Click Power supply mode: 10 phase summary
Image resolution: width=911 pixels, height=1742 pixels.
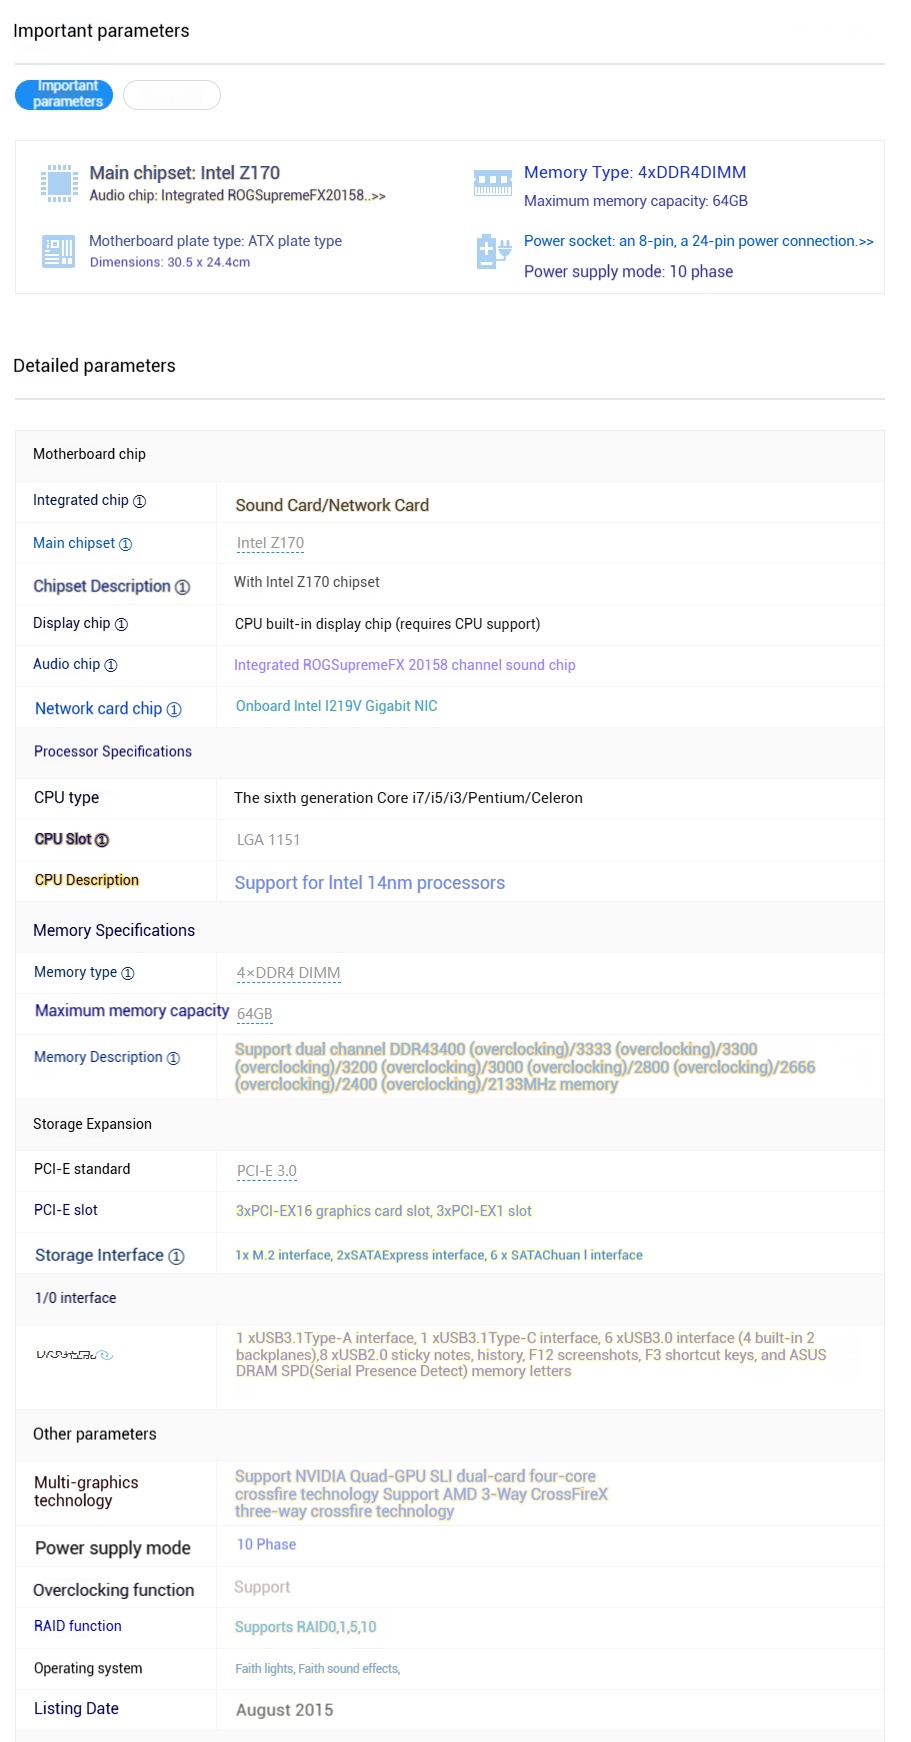pos(629,272)
